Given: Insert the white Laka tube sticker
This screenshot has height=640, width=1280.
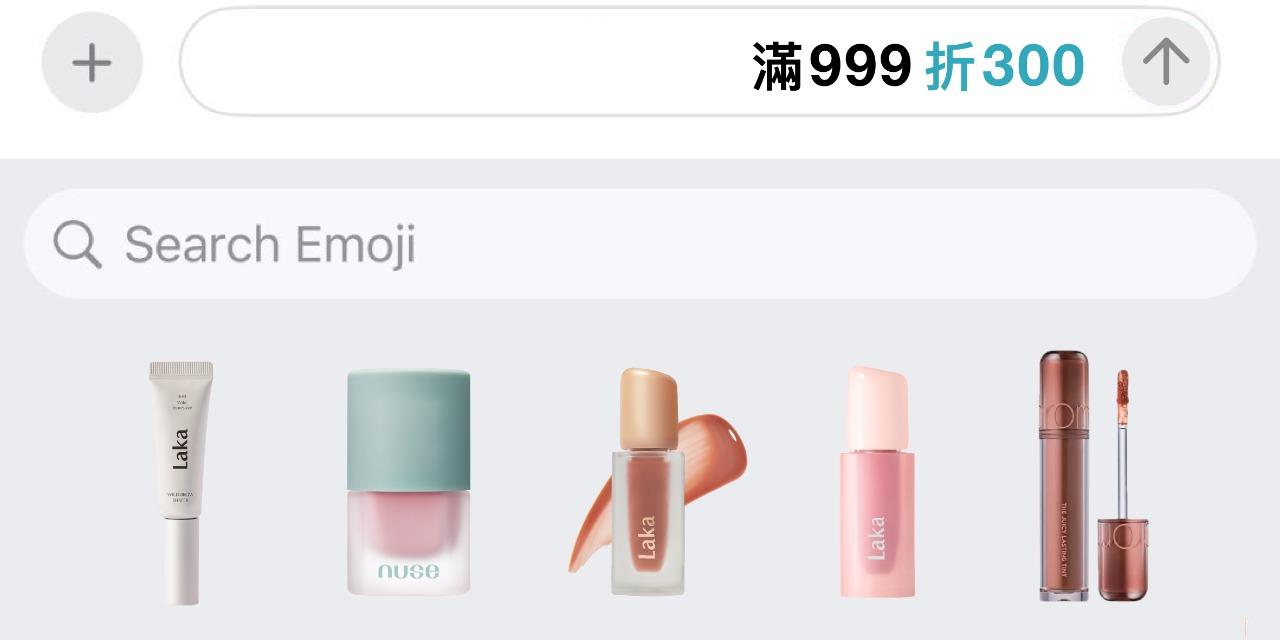Looking at the screenshot, I should click(x=181, y=483).
